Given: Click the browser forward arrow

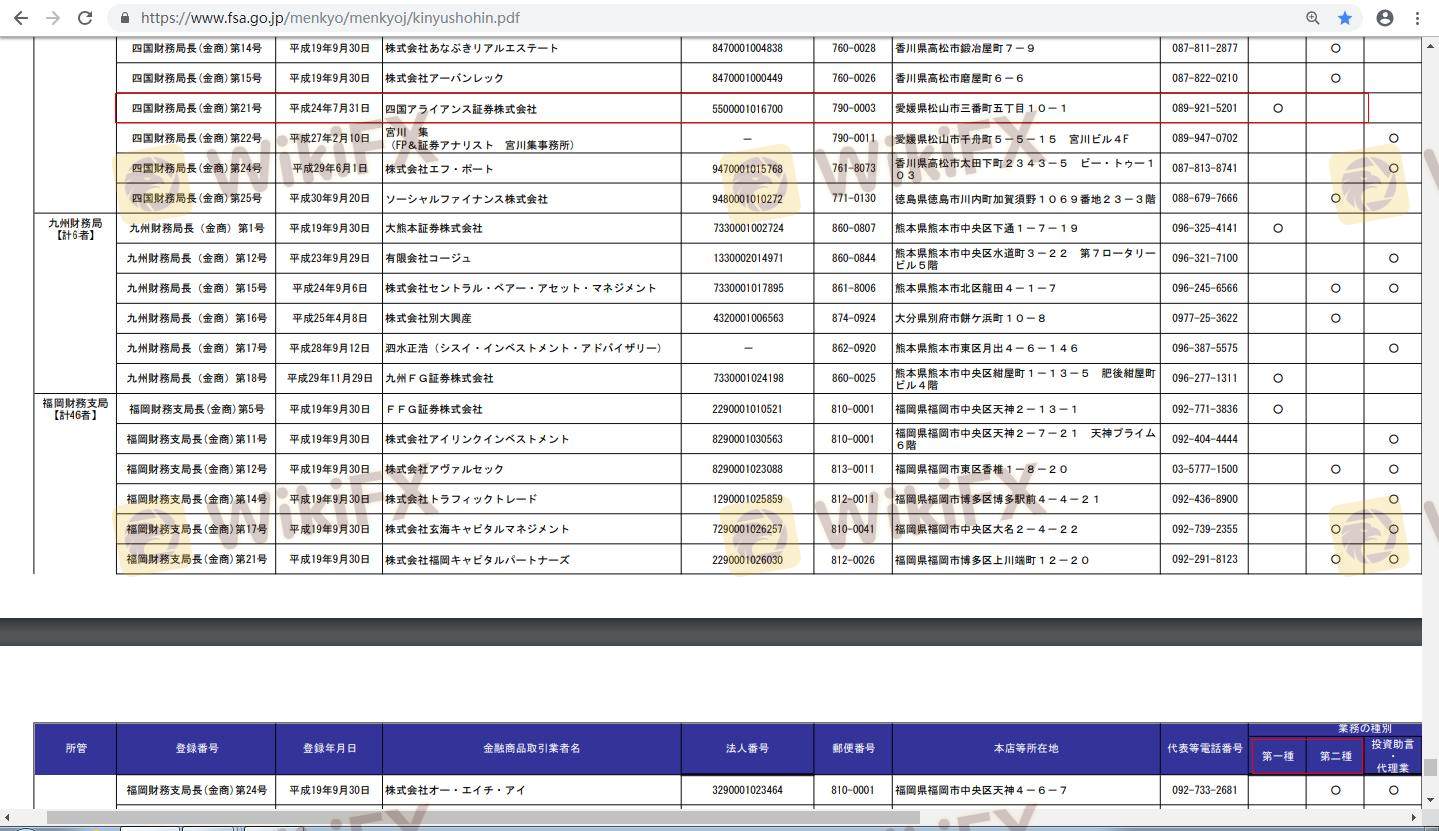Looking at the screenshot, I should click(53, 18).
